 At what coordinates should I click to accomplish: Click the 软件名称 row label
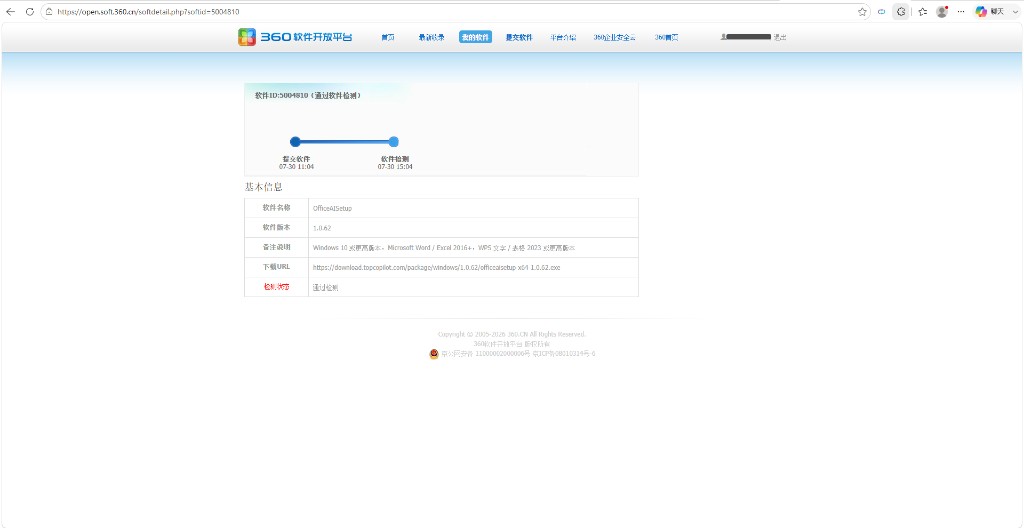tap(276, 208)
